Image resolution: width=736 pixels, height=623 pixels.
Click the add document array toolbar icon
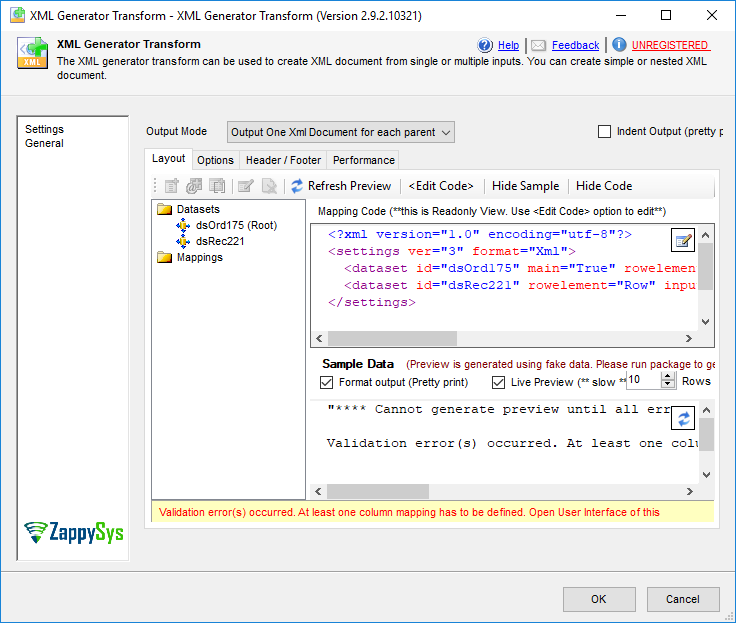217,186
